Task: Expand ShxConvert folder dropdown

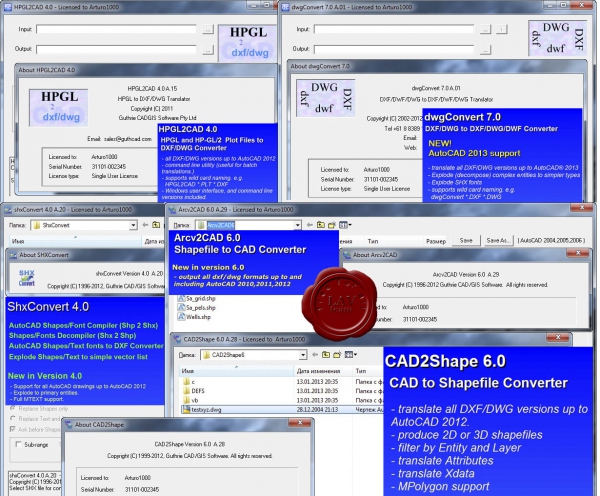Action: click(133, 225)
